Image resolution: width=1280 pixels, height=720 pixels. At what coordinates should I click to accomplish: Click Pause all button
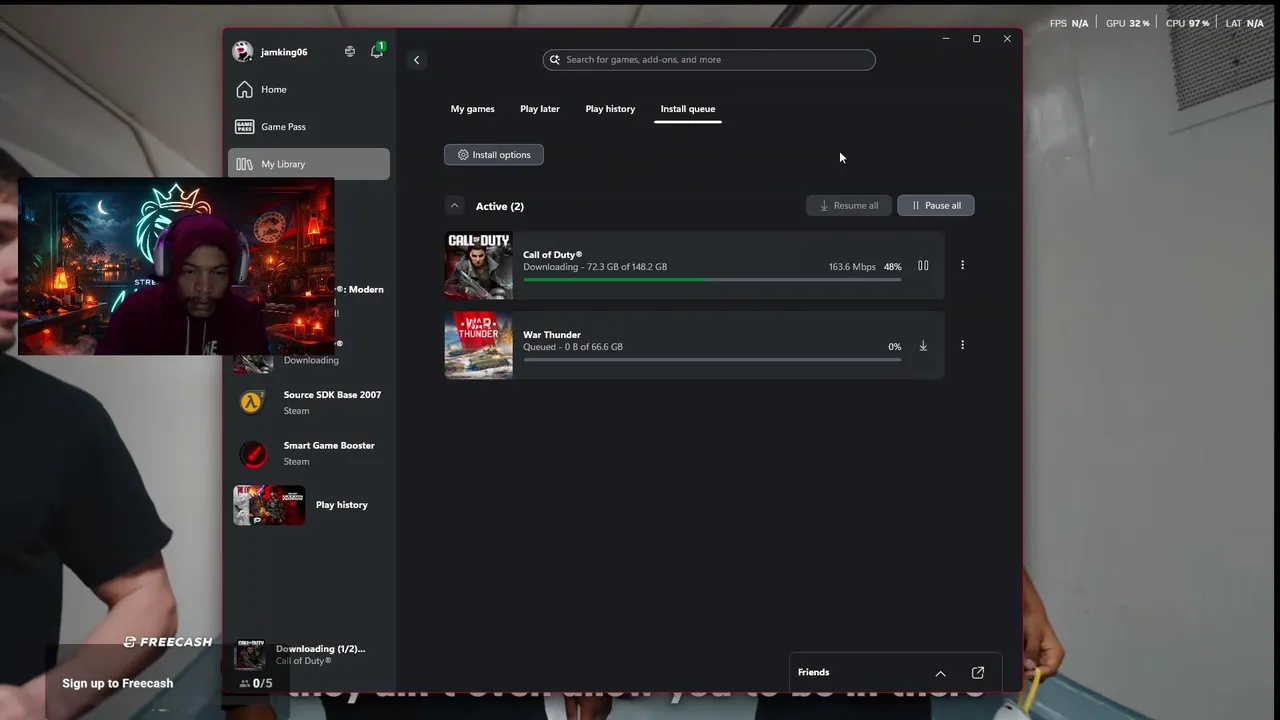pos(936,206)
